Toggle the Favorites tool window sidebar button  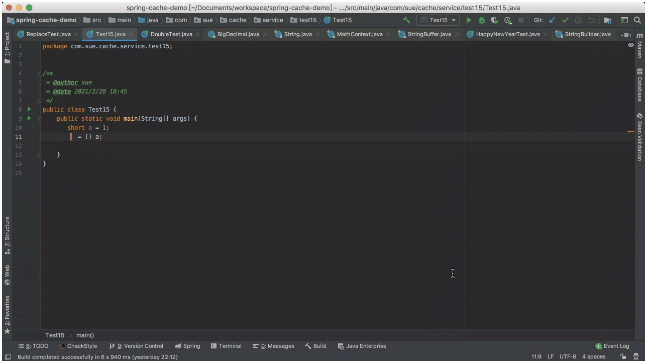coord(7,314)
